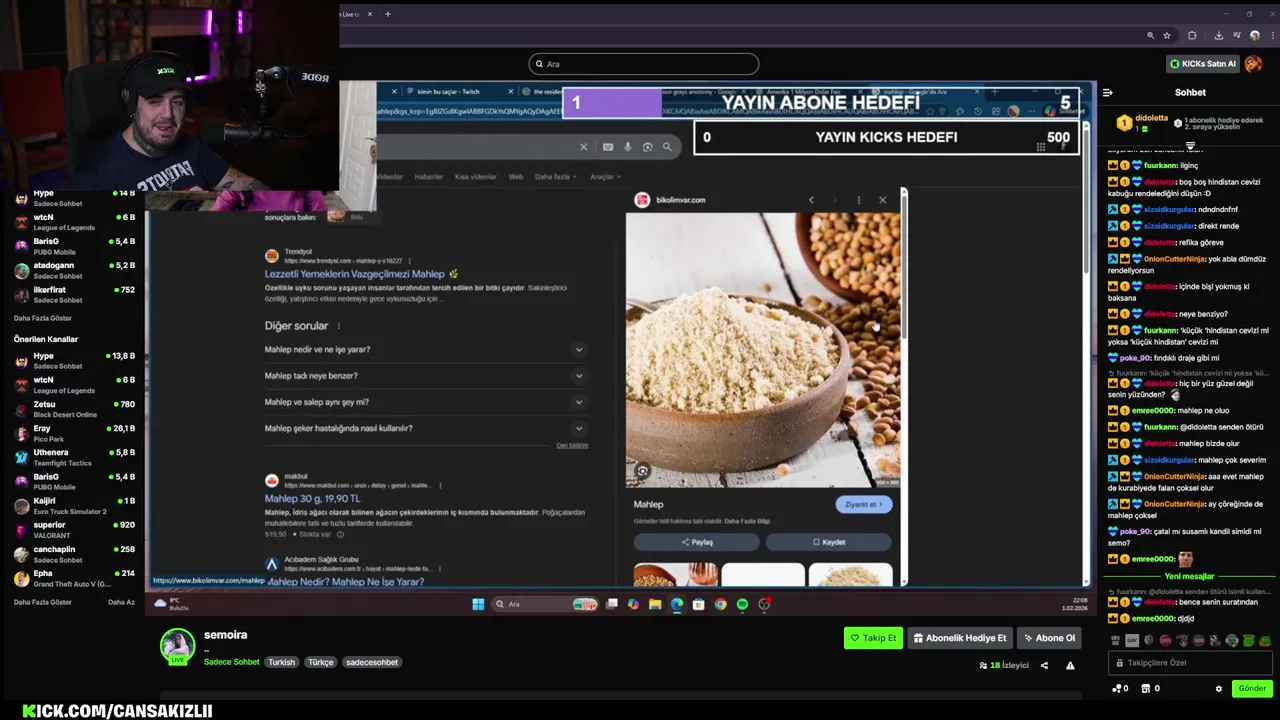Viewport: 1280px width, 720px height.
Task: Collapse the Sohbet chat panel arrow icon
Action: coord(1107,92)
